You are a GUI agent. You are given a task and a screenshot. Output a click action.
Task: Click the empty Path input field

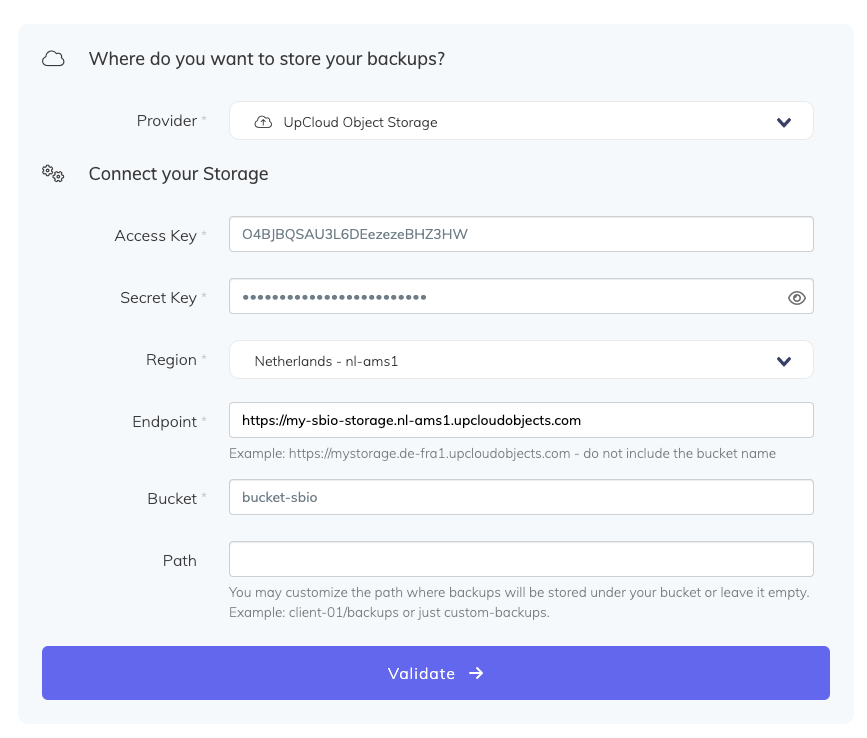click(520, 560)
